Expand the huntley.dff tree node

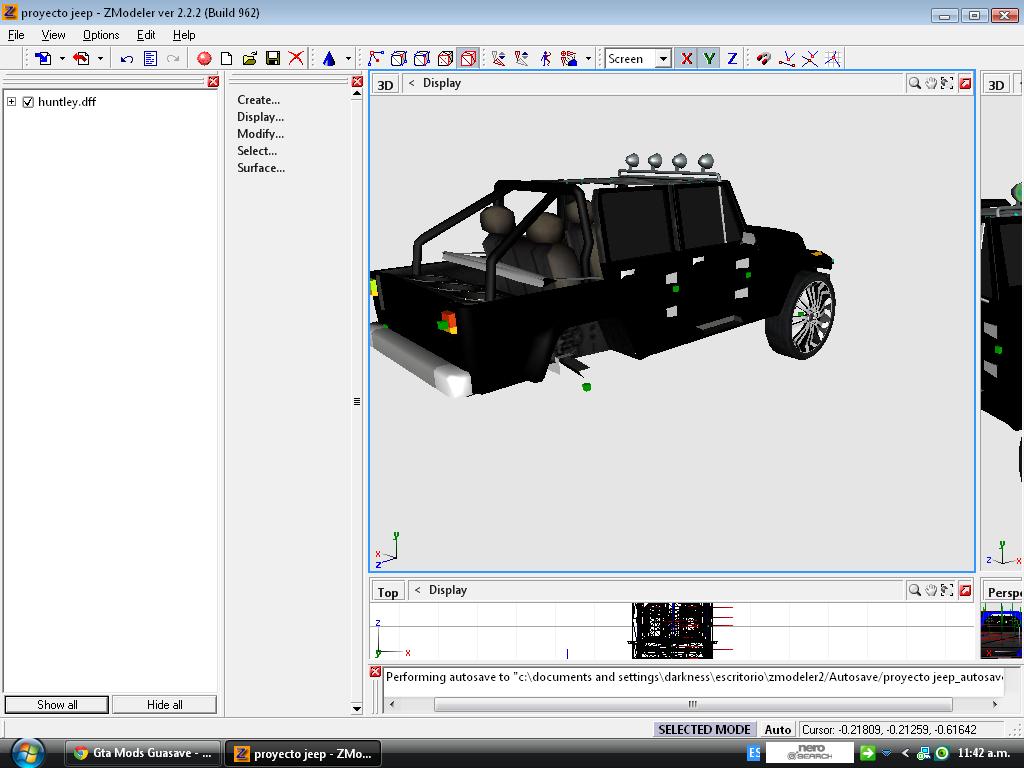(x=11, y=102)
